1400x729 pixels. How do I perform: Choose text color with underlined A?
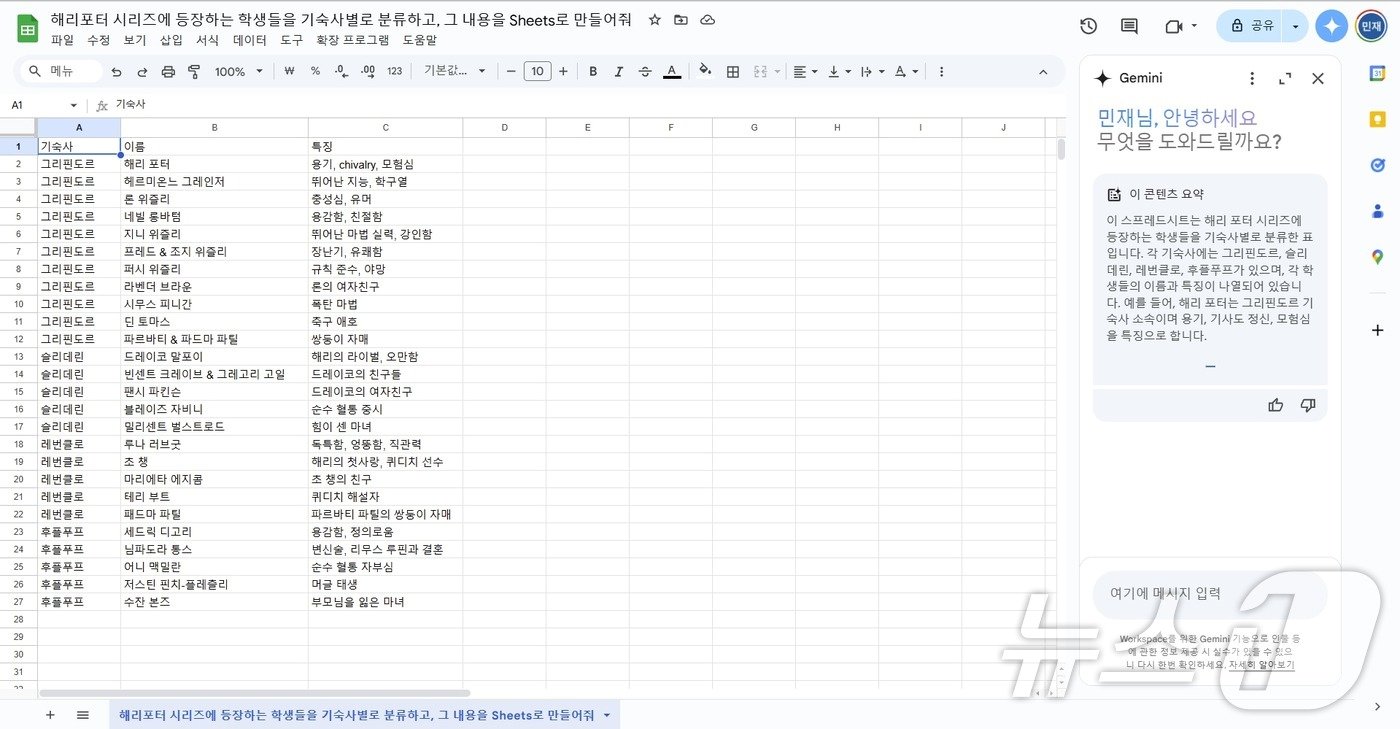click(672, 72)
